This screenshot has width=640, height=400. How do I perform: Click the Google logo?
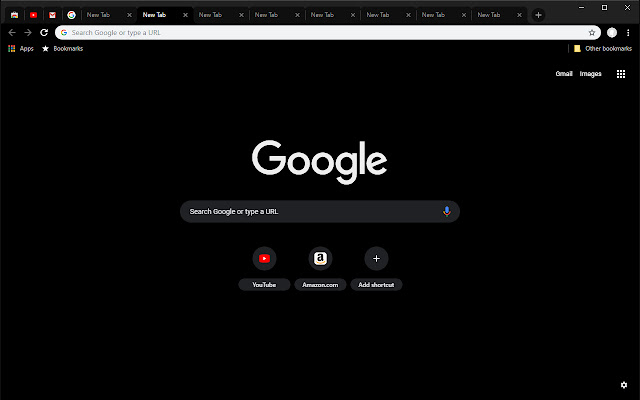pyautogui.click(x=320, y=162)
